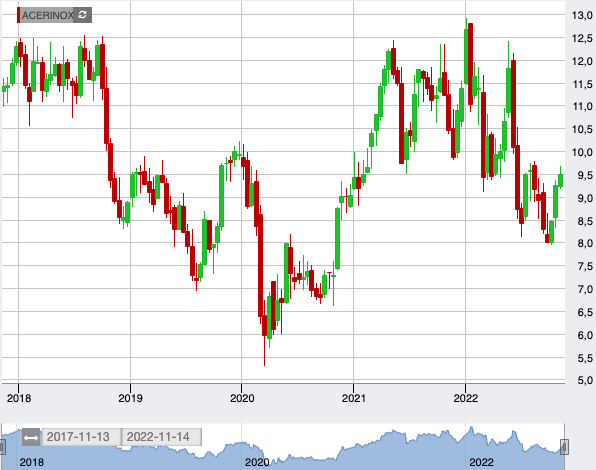Select the 2022 marker in the overview navigator
The image size is (596, 470).
point(481,462)
